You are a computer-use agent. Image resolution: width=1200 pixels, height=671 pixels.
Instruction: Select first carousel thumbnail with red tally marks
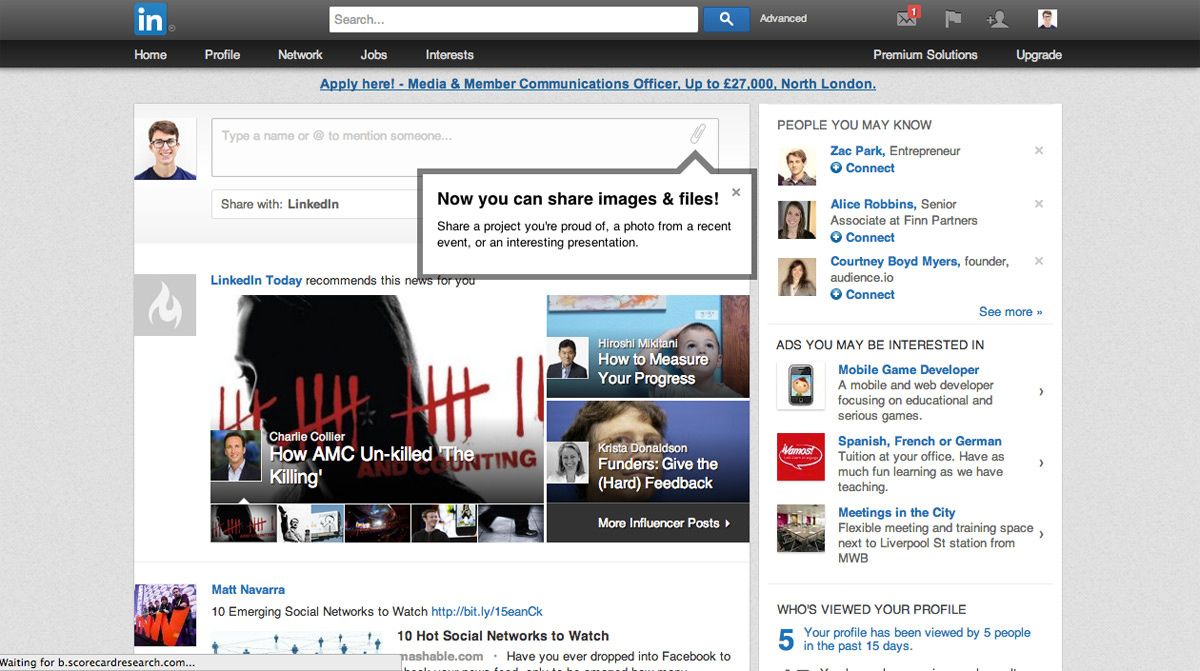(x=243, y=523)
